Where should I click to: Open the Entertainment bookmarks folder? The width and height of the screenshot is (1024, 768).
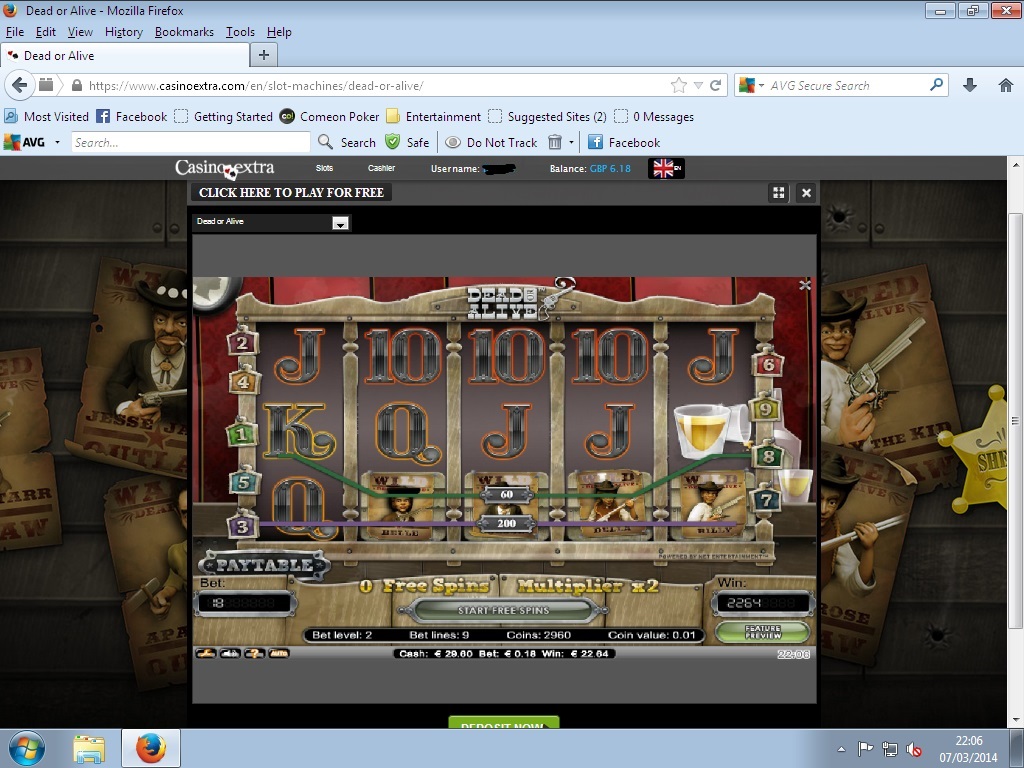(x=434, y=117)
